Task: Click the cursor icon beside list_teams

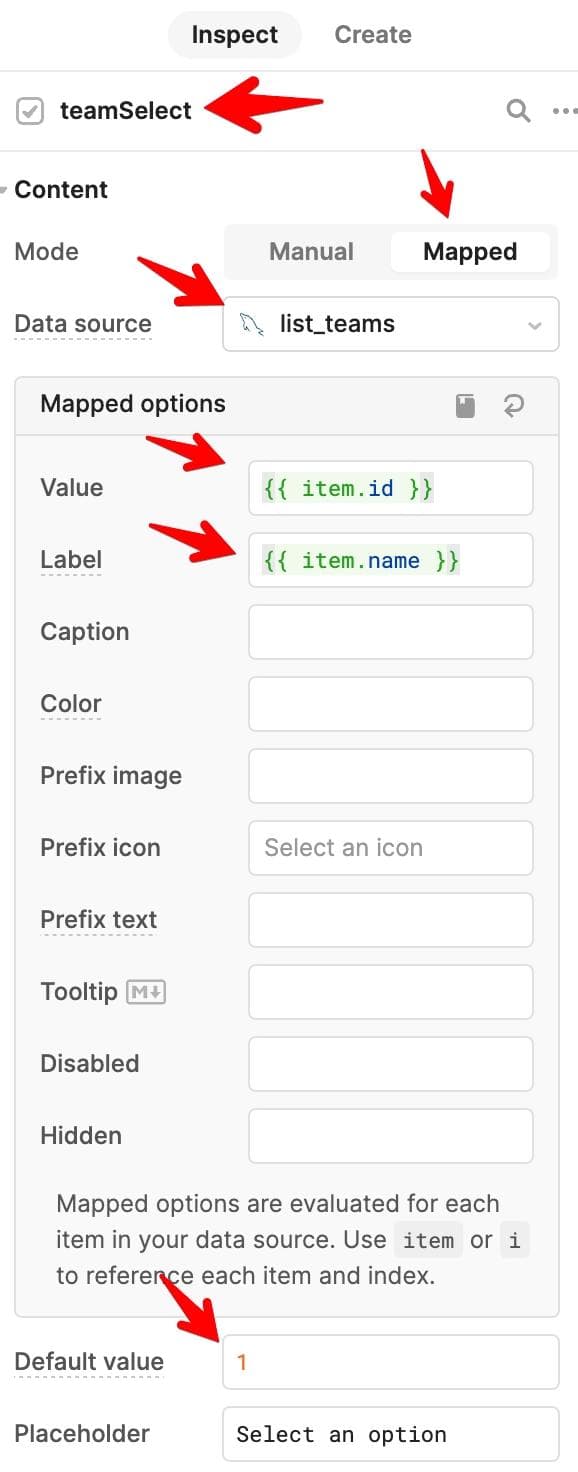Action: (253, 323)
